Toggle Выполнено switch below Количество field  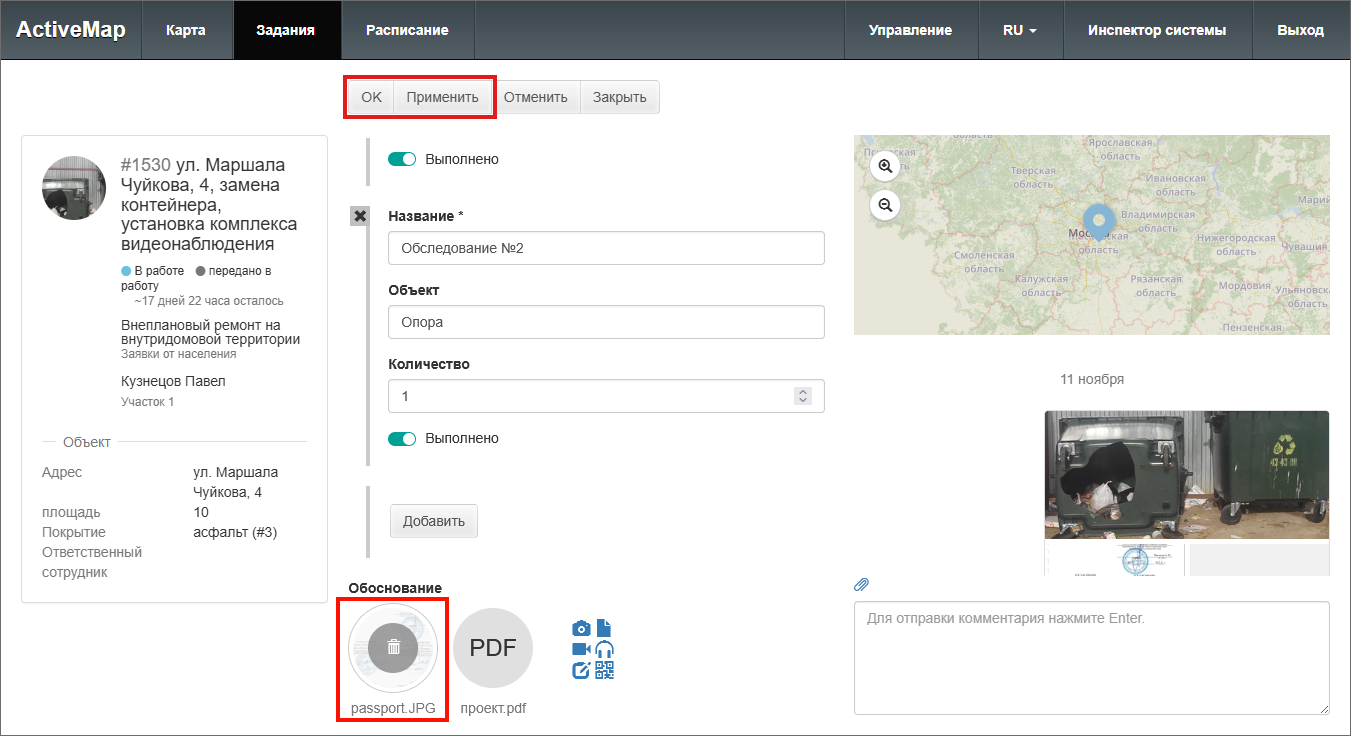pyautogui.click(x=402, y=438)
